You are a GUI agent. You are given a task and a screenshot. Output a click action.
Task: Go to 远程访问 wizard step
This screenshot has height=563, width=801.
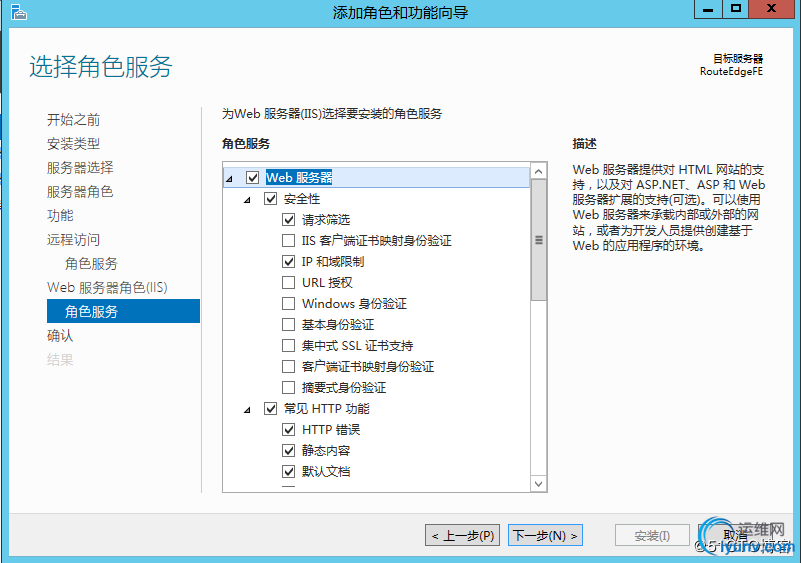click(74, 240)
